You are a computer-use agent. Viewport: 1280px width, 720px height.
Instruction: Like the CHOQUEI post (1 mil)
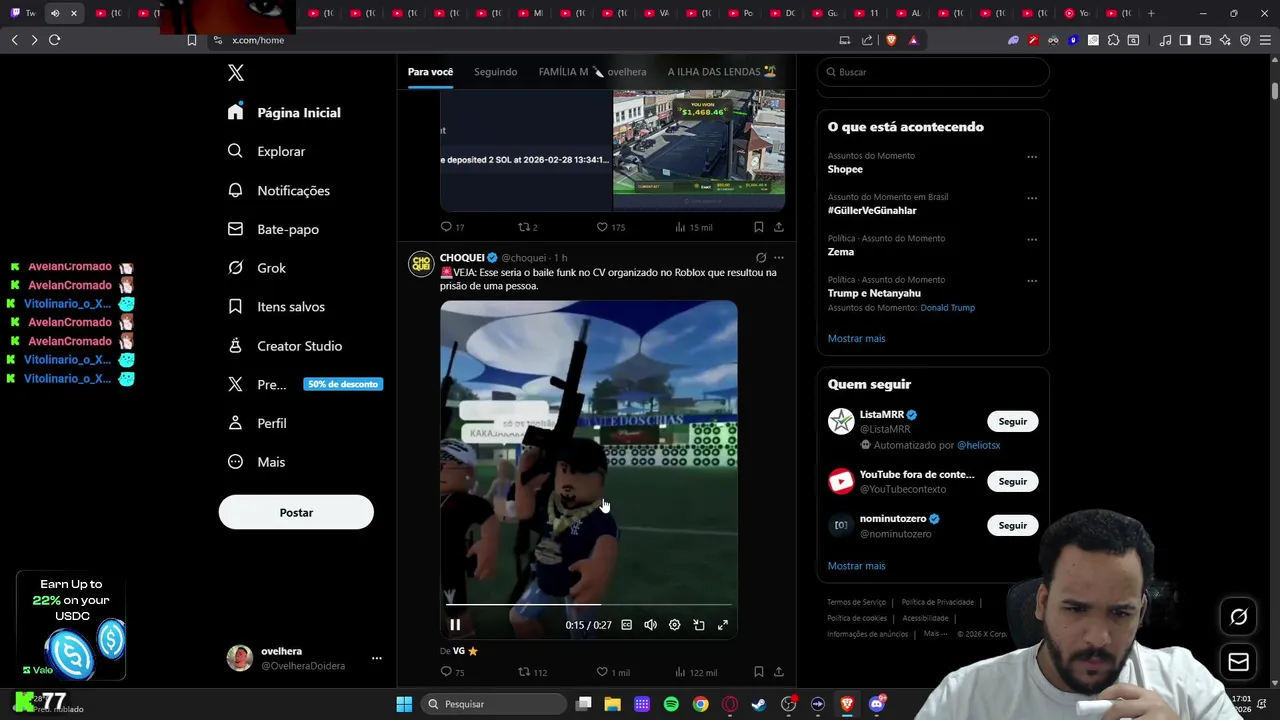click(612, 672)
